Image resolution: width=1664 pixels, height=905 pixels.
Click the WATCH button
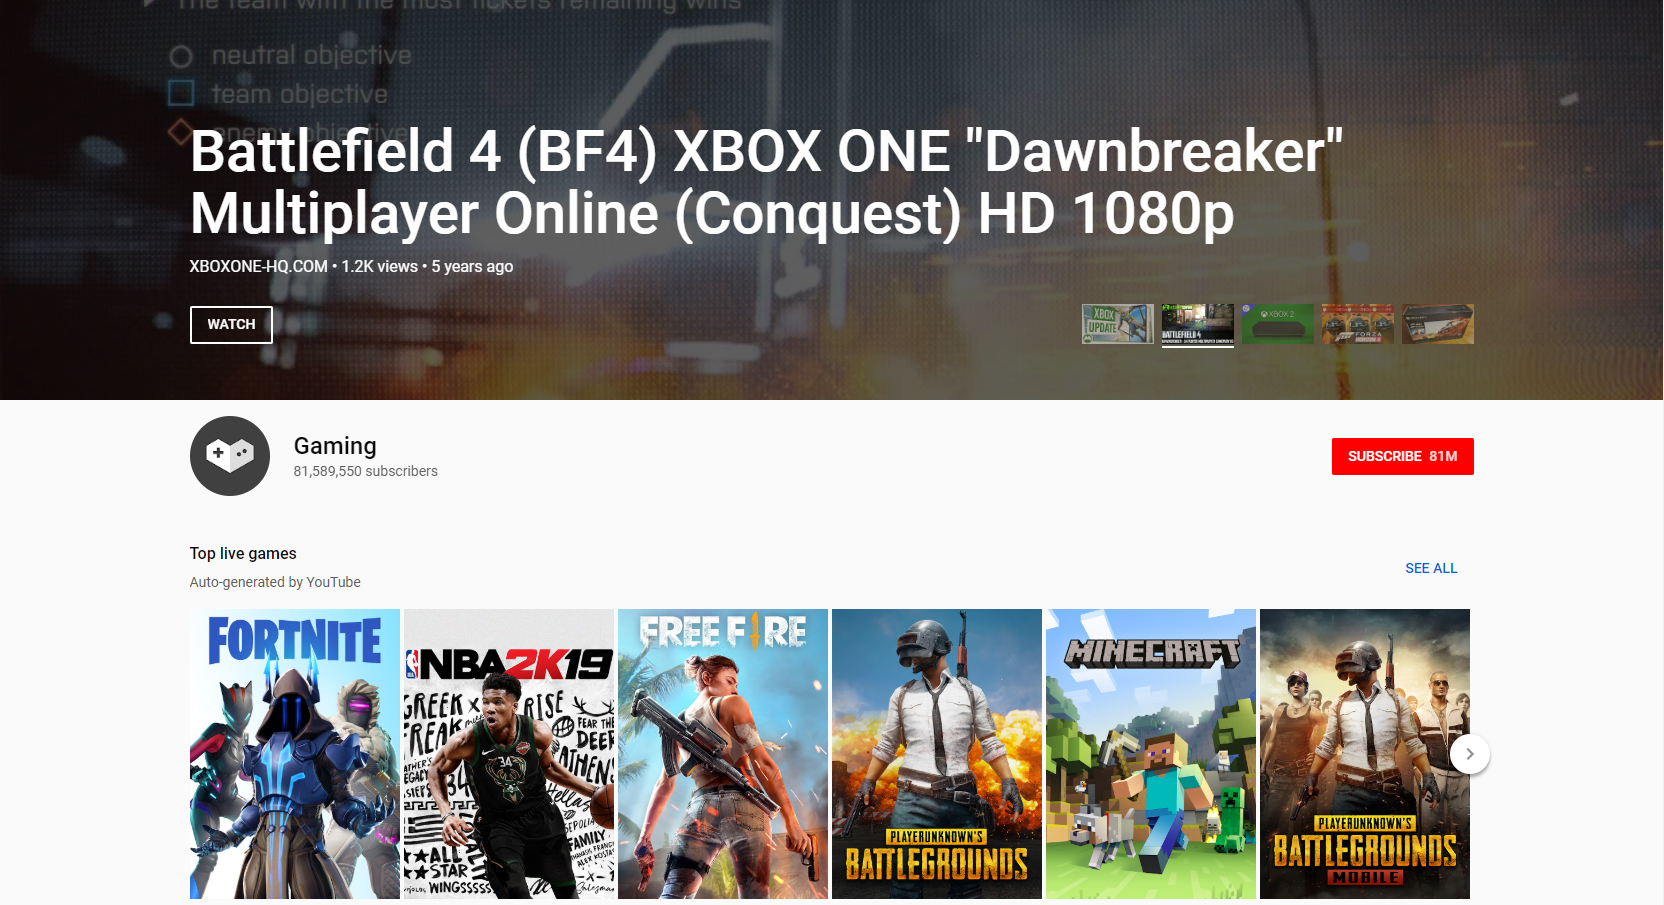click(x=231, y=325)
